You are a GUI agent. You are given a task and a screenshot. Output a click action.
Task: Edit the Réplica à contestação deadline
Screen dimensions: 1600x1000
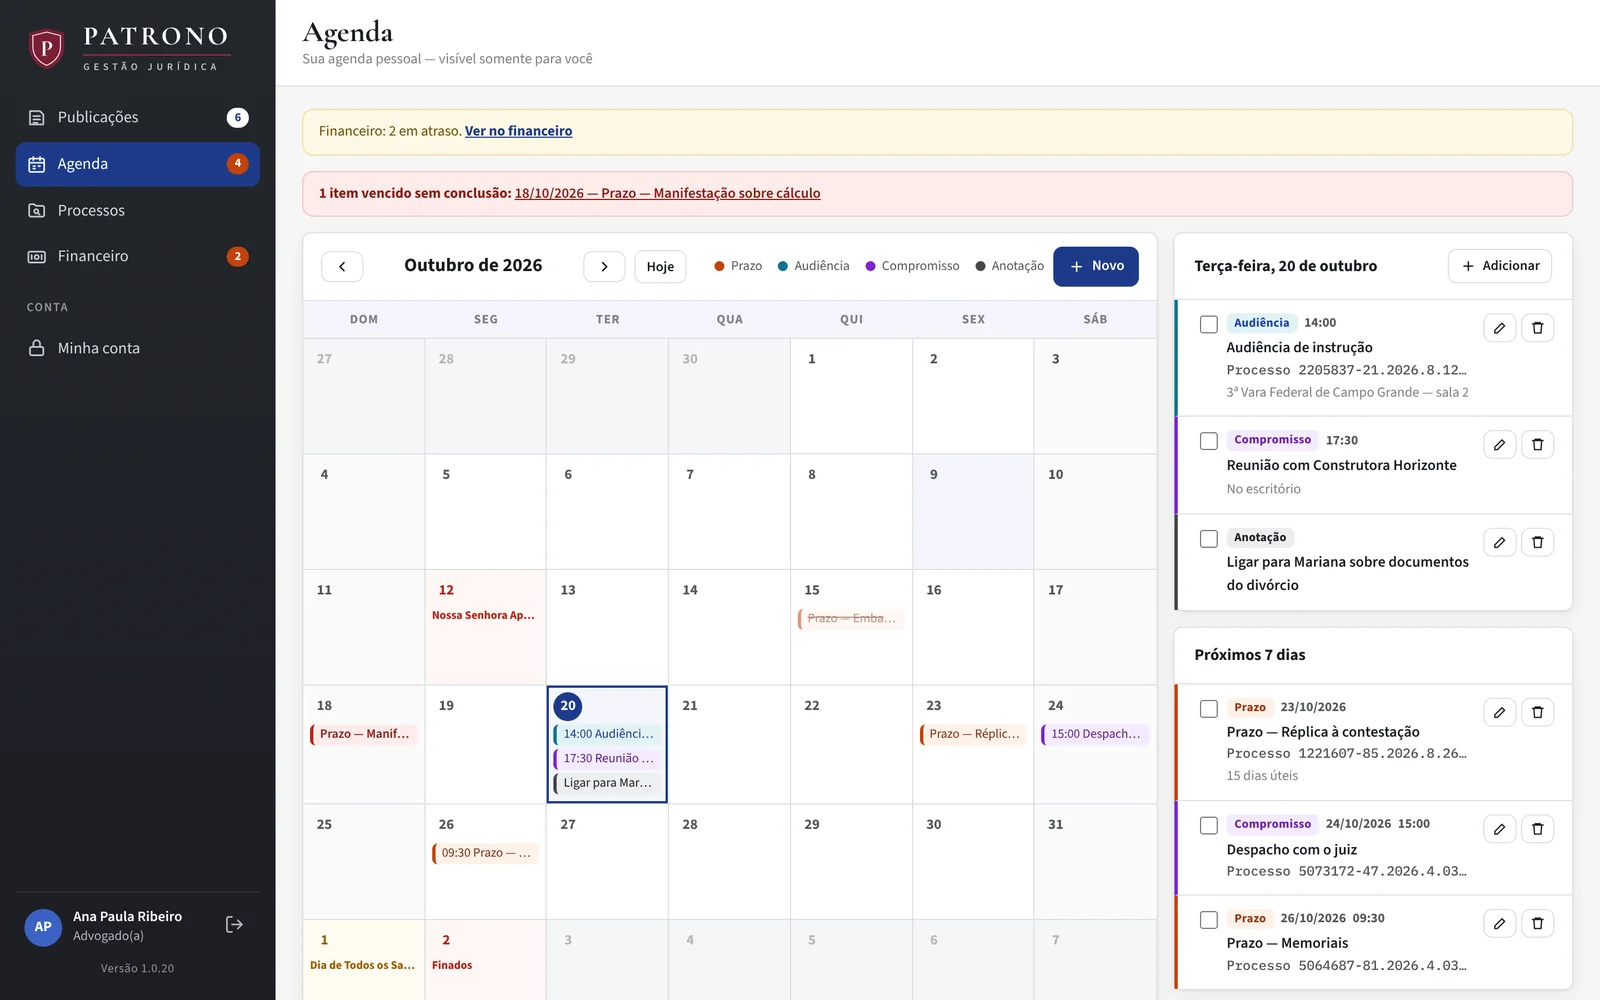click(x=1499, y=712)
